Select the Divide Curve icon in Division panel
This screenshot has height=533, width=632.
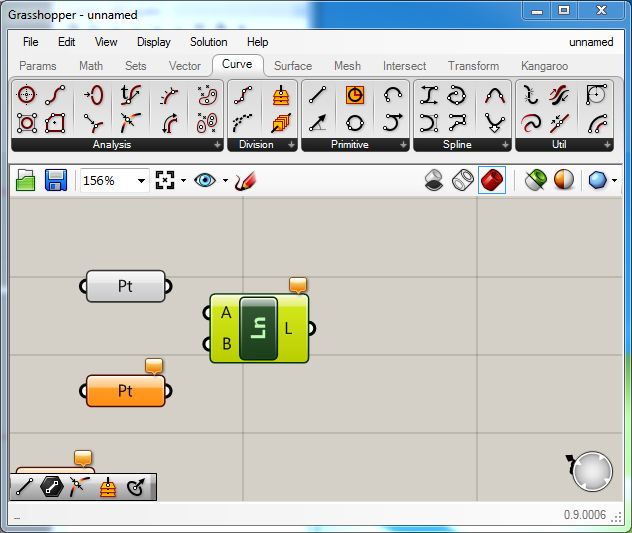pyautogui.click(x=243, y=95)
